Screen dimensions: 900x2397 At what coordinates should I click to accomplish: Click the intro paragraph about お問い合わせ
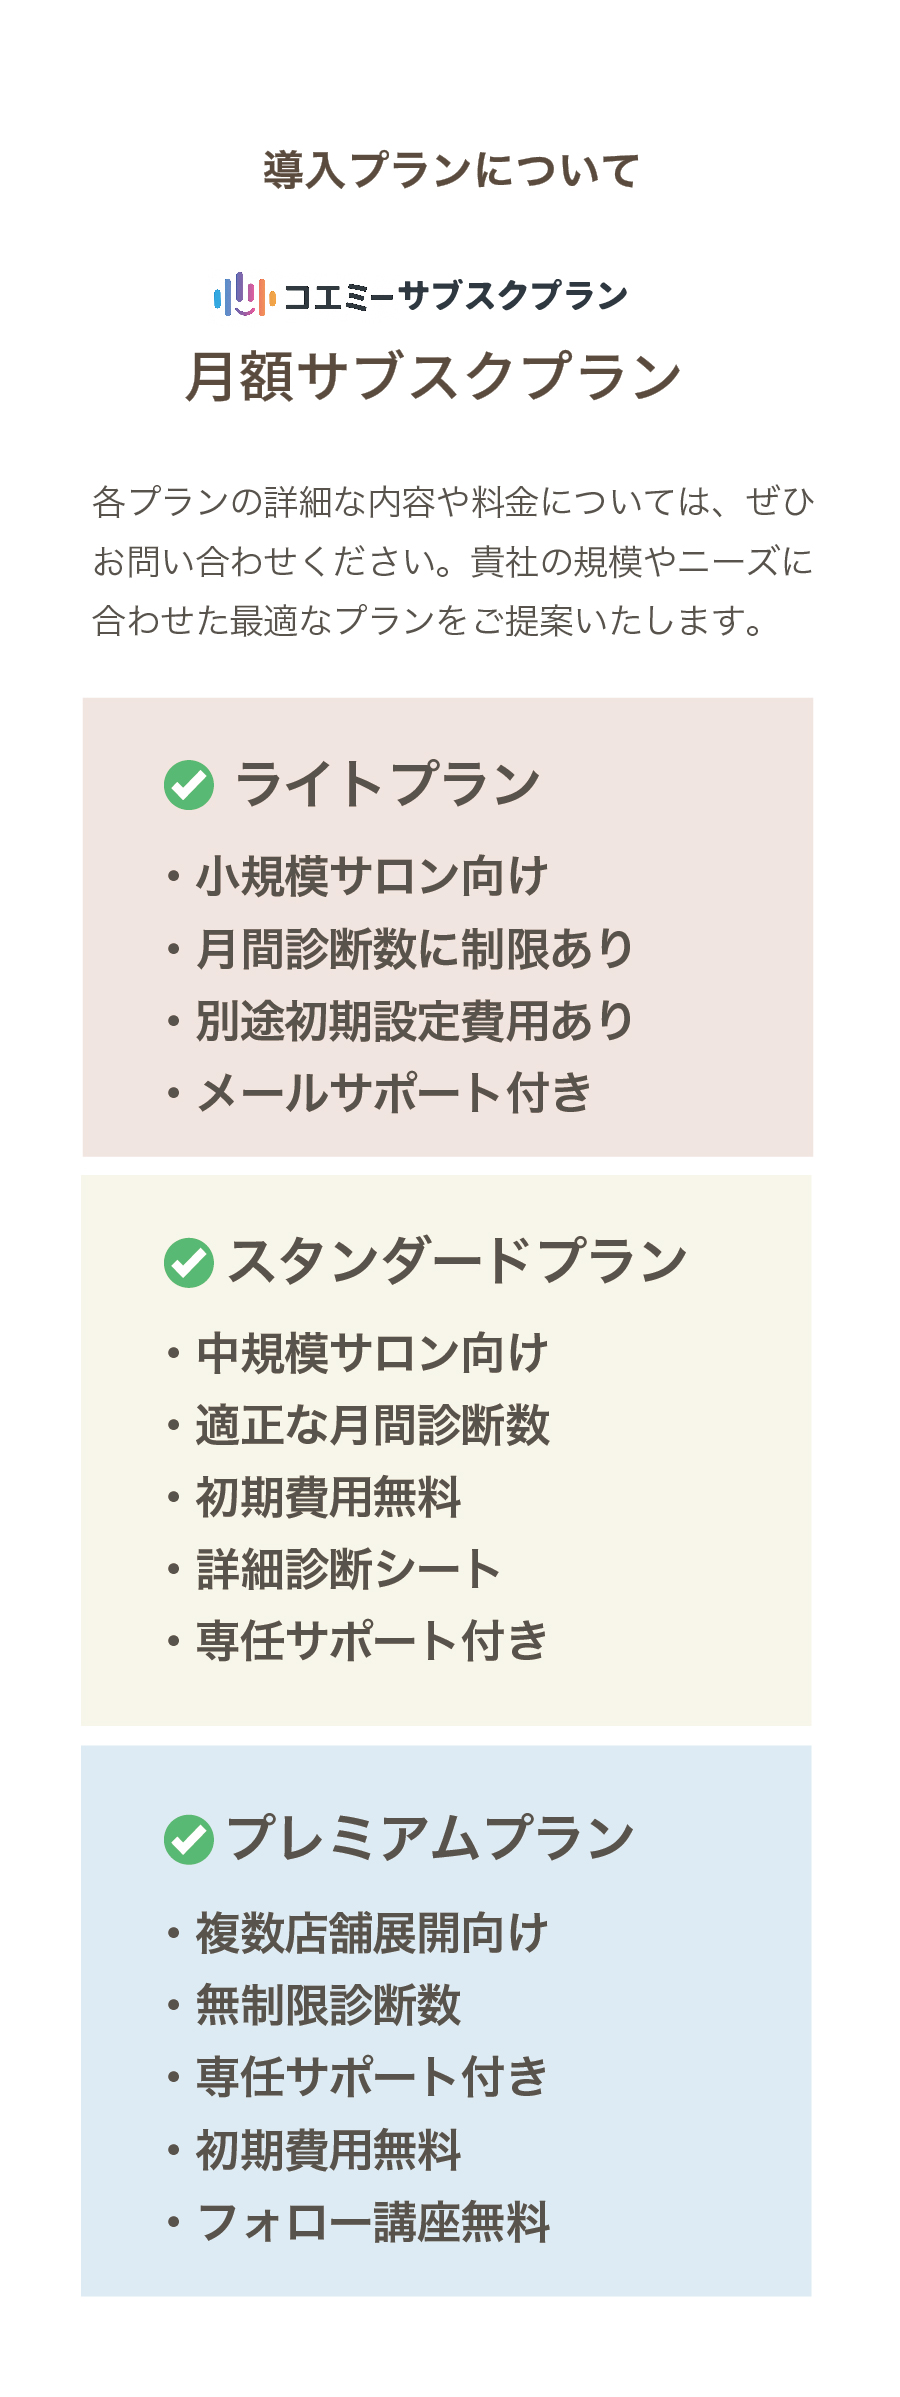point(453,561)
